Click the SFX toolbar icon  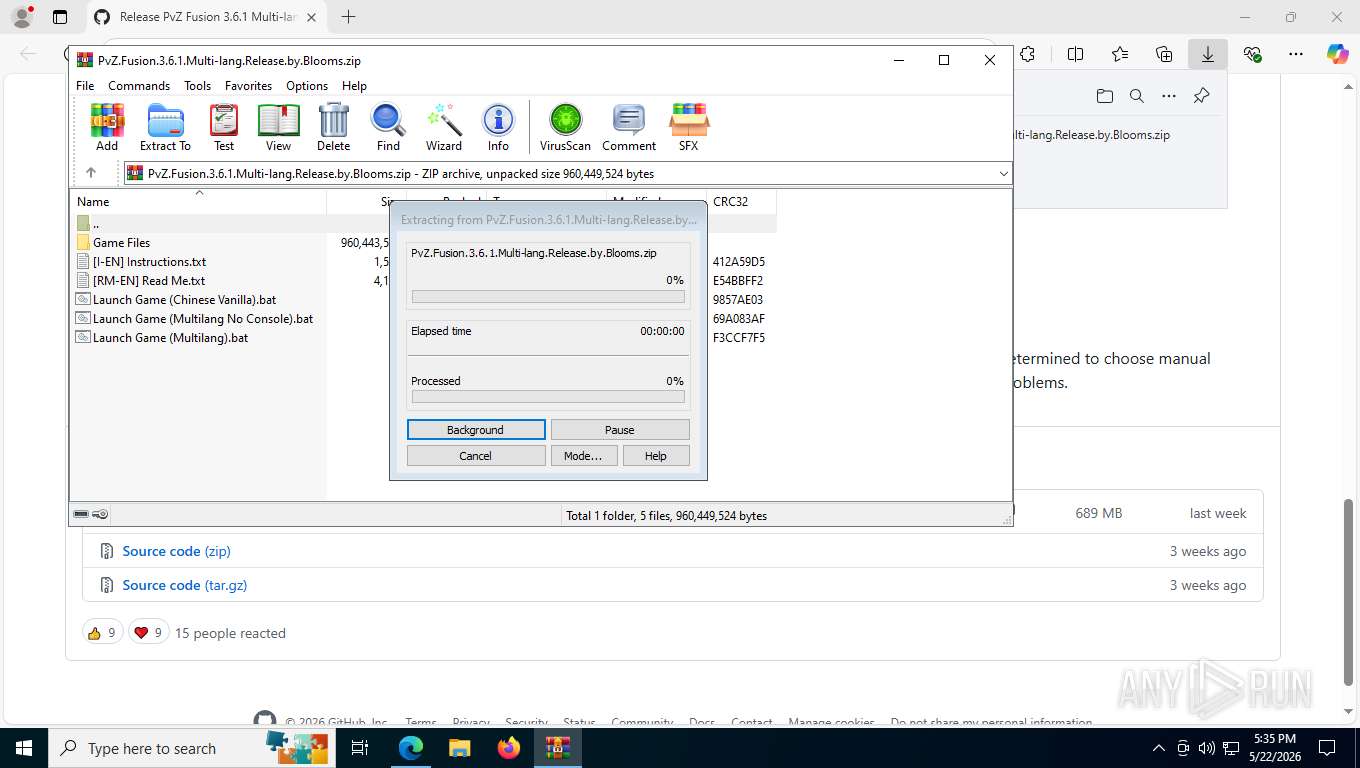[688, 127]
